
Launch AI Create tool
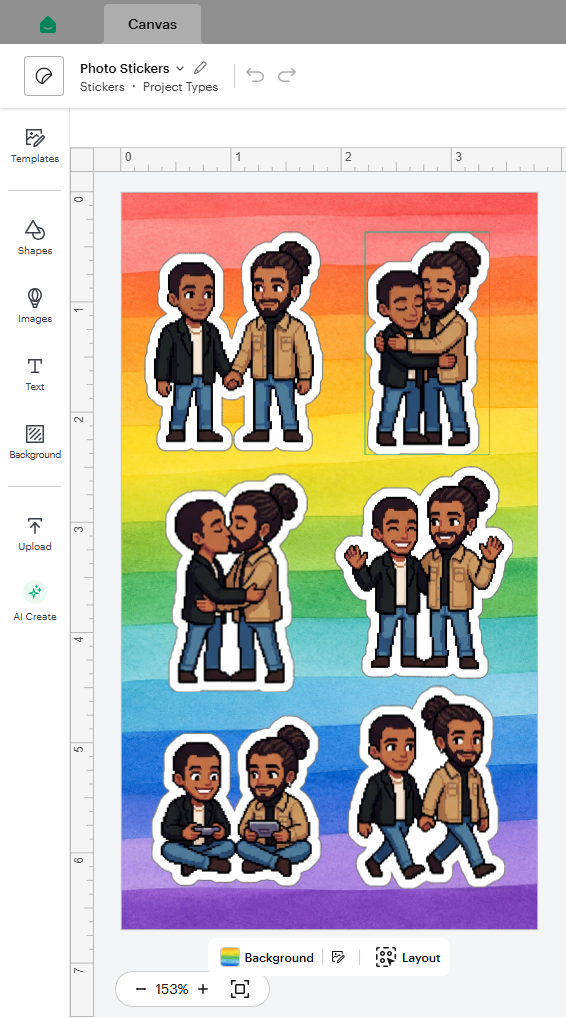pos(34,601)
